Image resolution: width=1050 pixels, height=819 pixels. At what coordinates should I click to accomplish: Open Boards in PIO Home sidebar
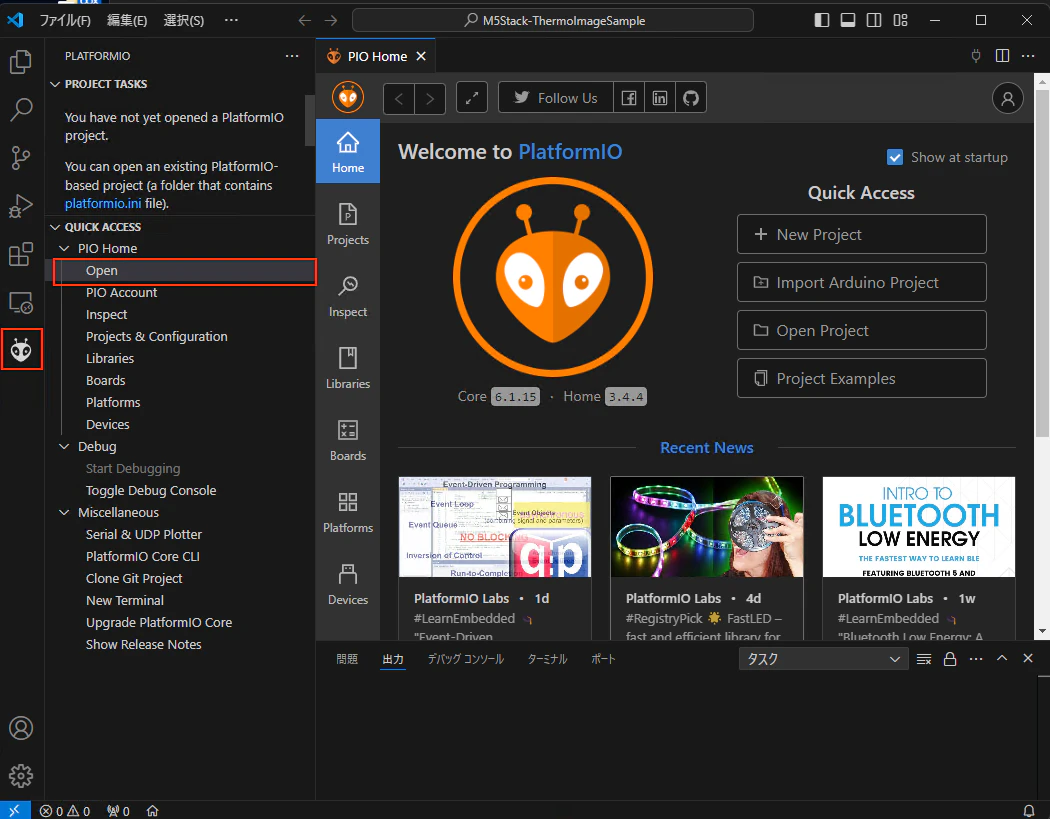pos(348,439)
